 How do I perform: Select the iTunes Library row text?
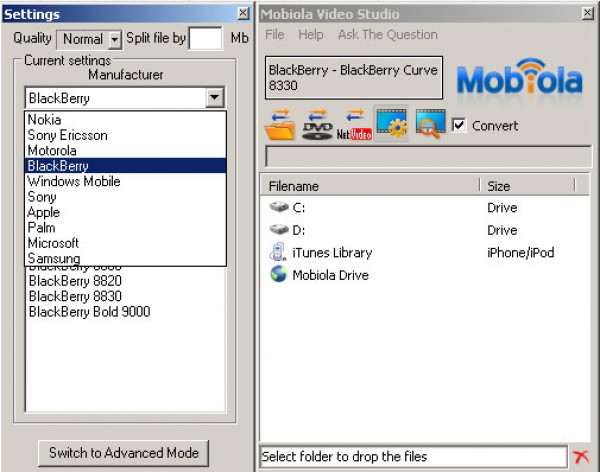click(332, 253)
